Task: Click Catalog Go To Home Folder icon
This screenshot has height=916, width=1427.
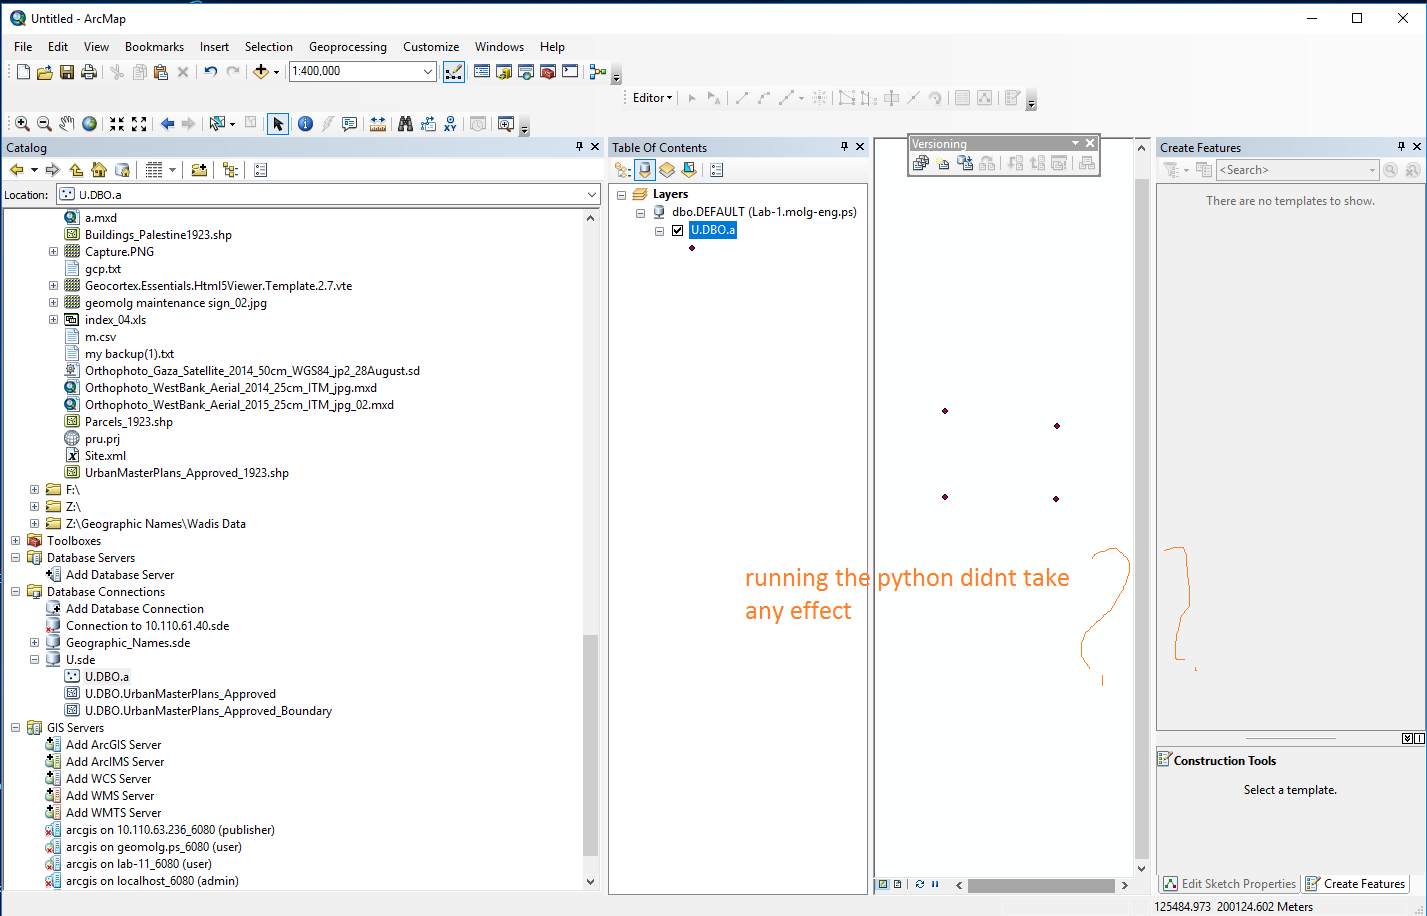Action: (99, 170)
